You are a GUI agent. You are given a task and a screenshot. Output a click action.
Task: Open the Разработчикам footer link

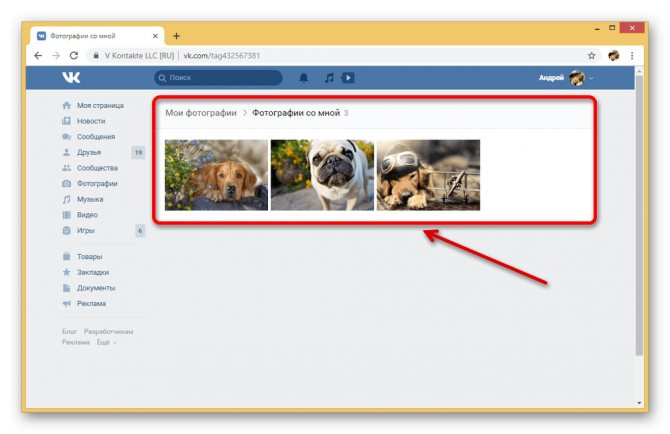click(109, 331)
